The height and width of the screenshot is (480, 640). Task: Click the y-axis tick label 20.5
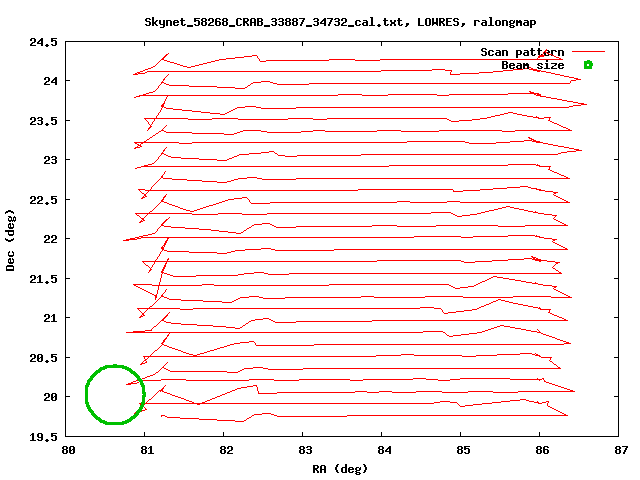pos(43,358)
